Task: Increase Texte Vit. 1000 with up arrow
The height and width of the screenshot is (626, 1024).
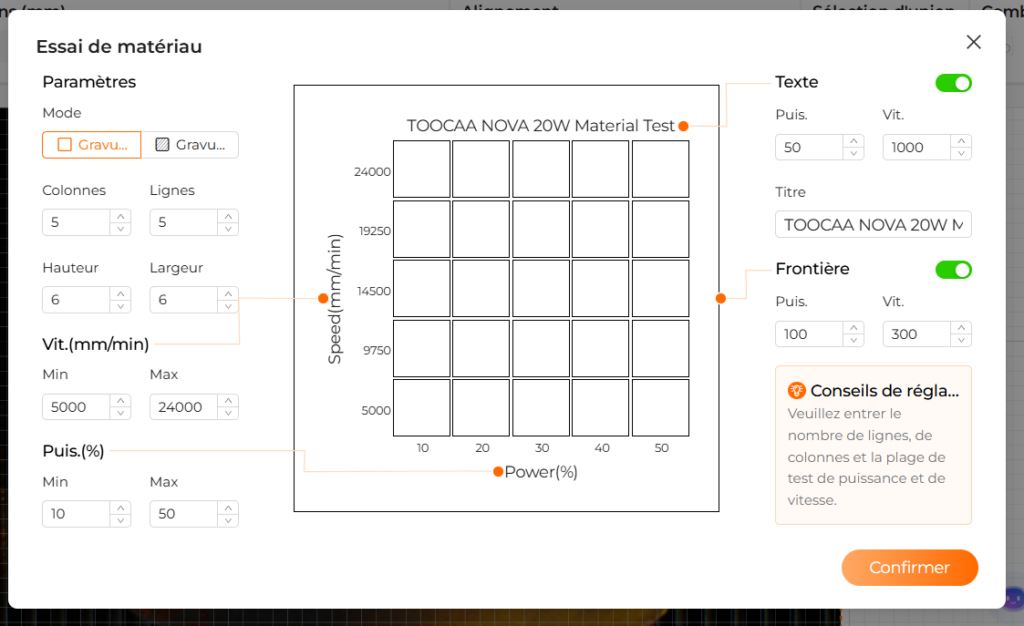Action: tap(961, 141)
